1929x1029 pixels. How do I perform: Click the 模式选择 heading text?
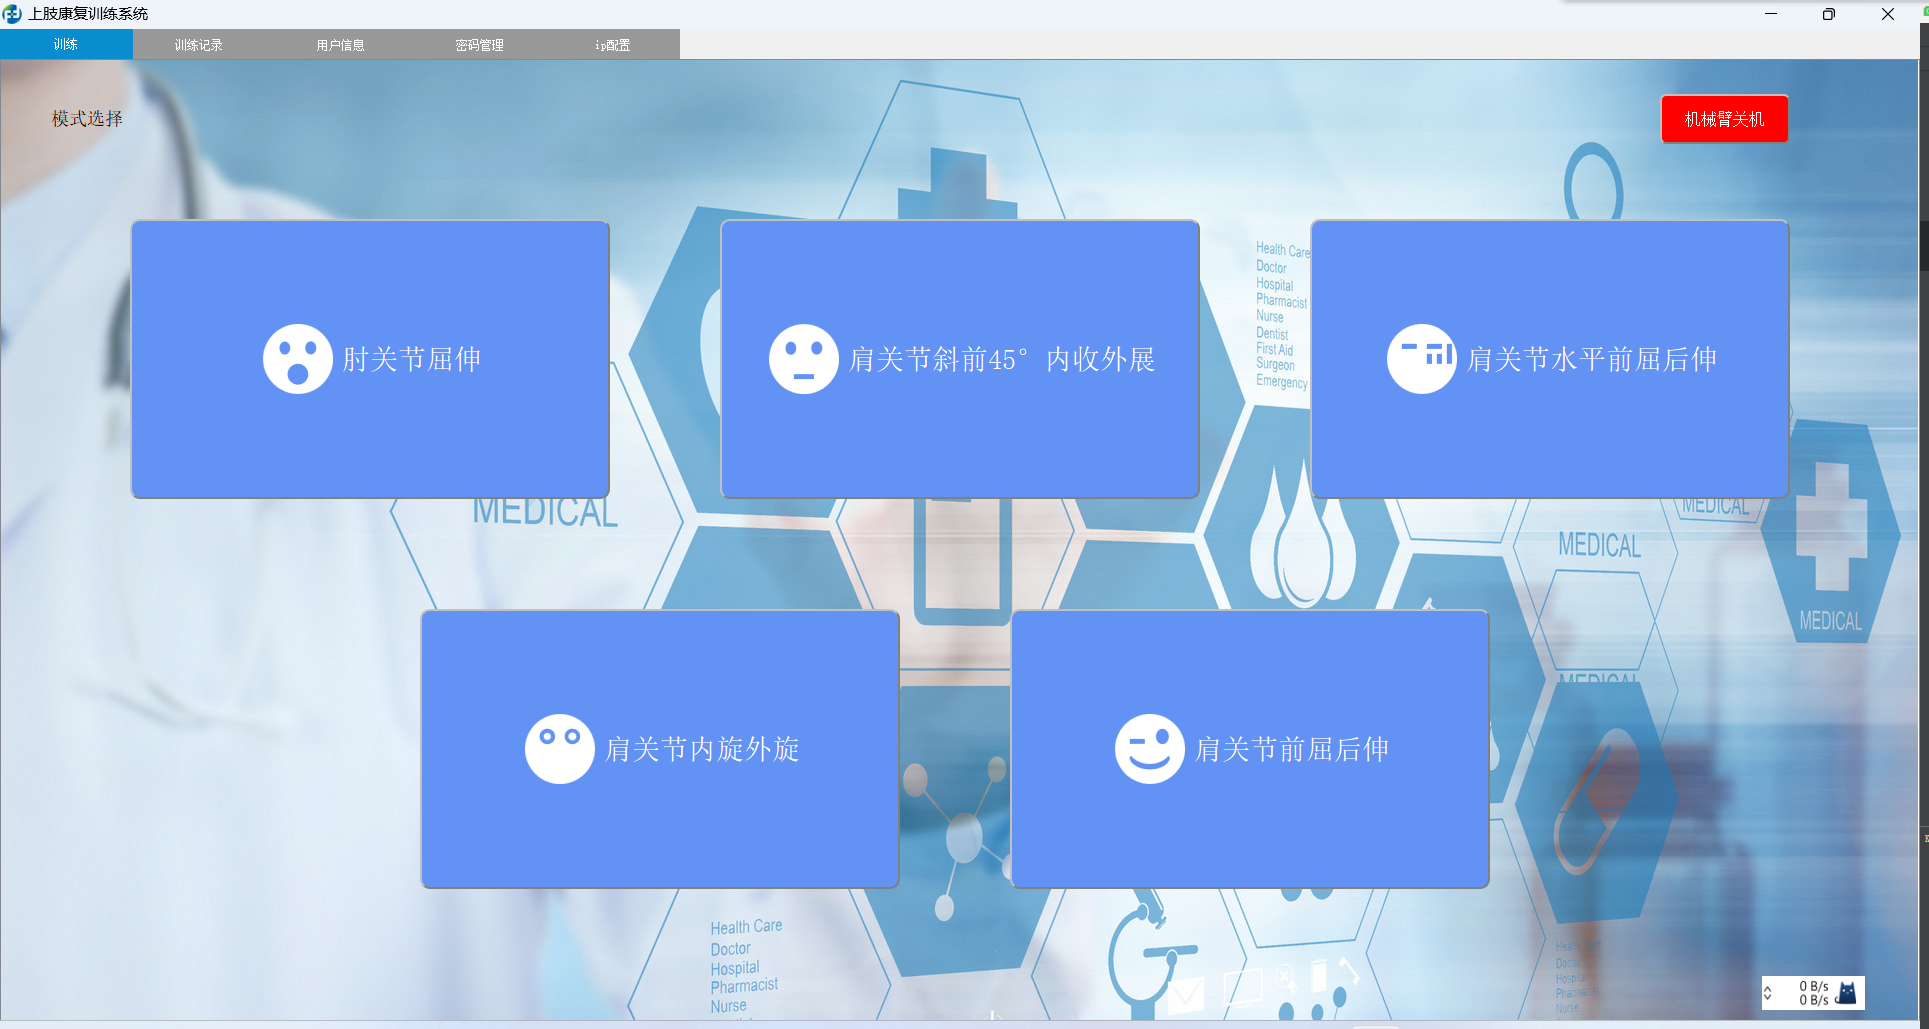(87, 119)
